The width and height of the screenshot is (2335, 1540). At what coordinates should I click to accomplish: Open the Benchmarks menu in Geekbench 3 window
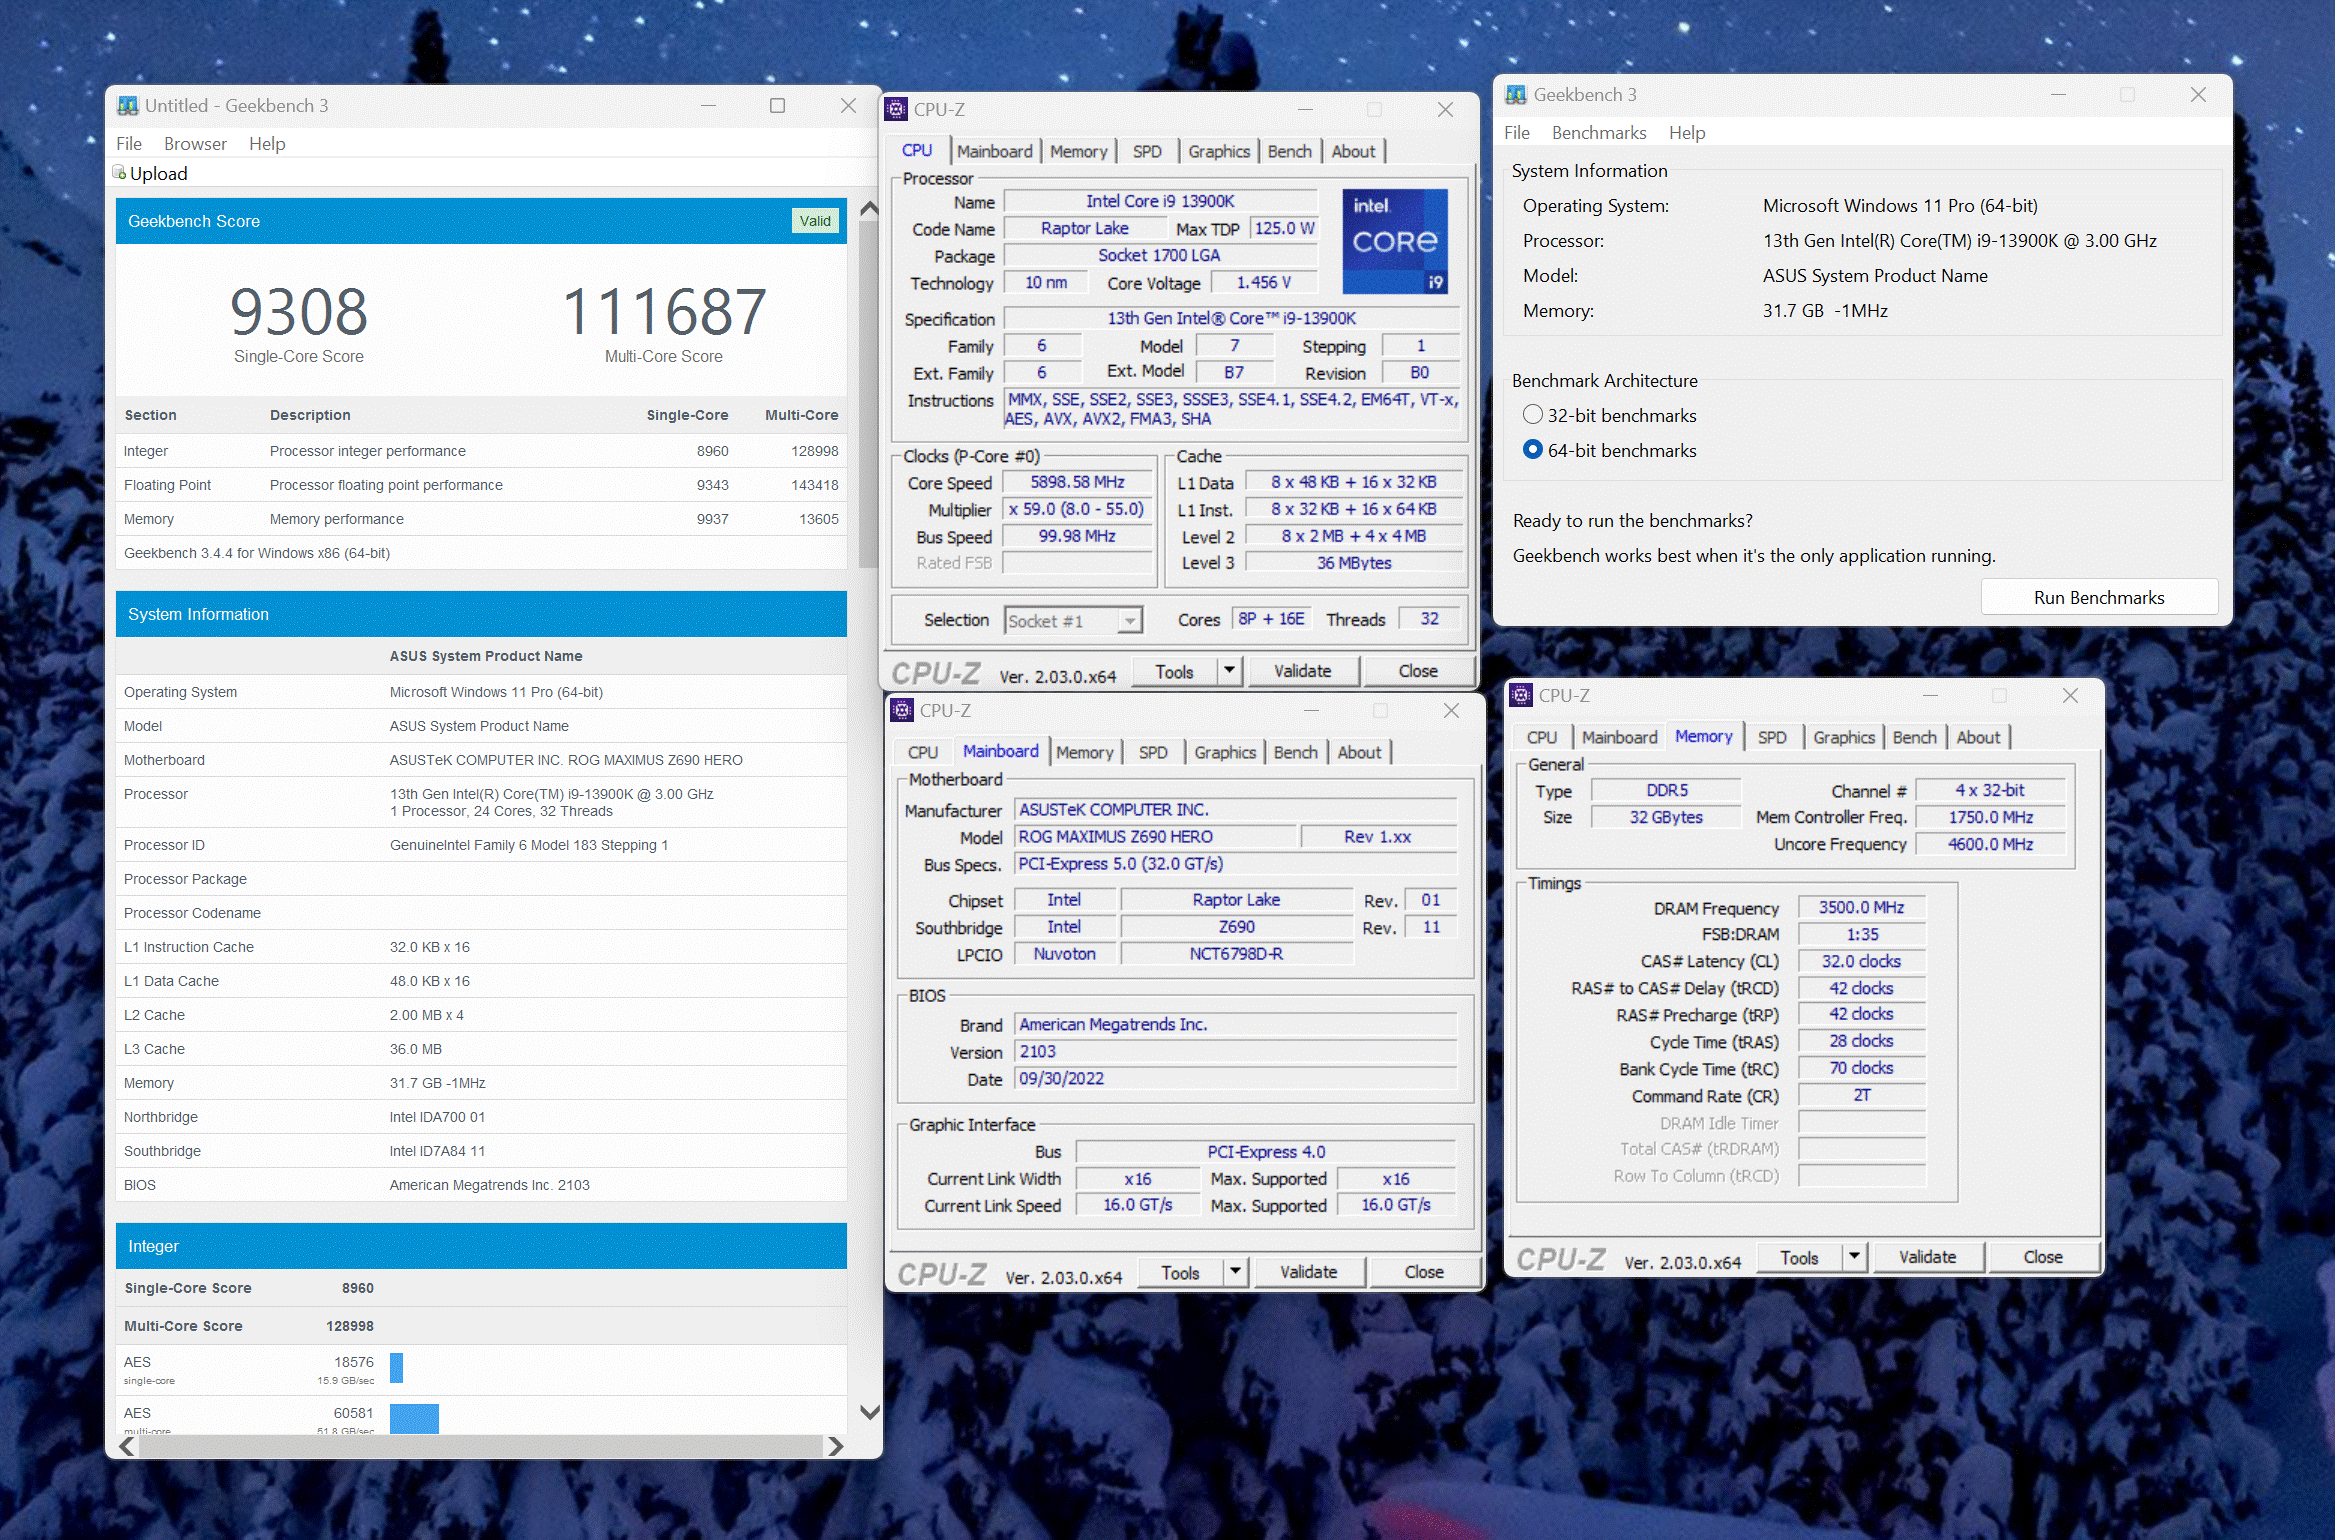pos(1598,133)
